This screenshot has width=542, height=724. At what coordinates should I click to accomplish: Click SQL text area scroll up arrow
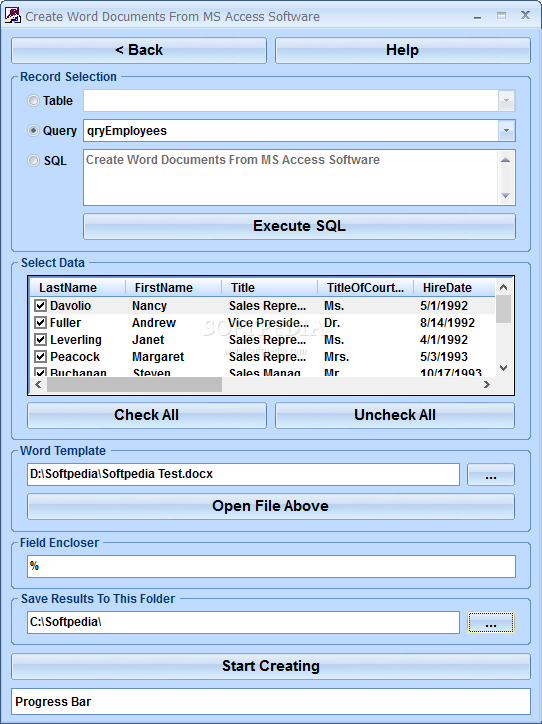[506, 160]
